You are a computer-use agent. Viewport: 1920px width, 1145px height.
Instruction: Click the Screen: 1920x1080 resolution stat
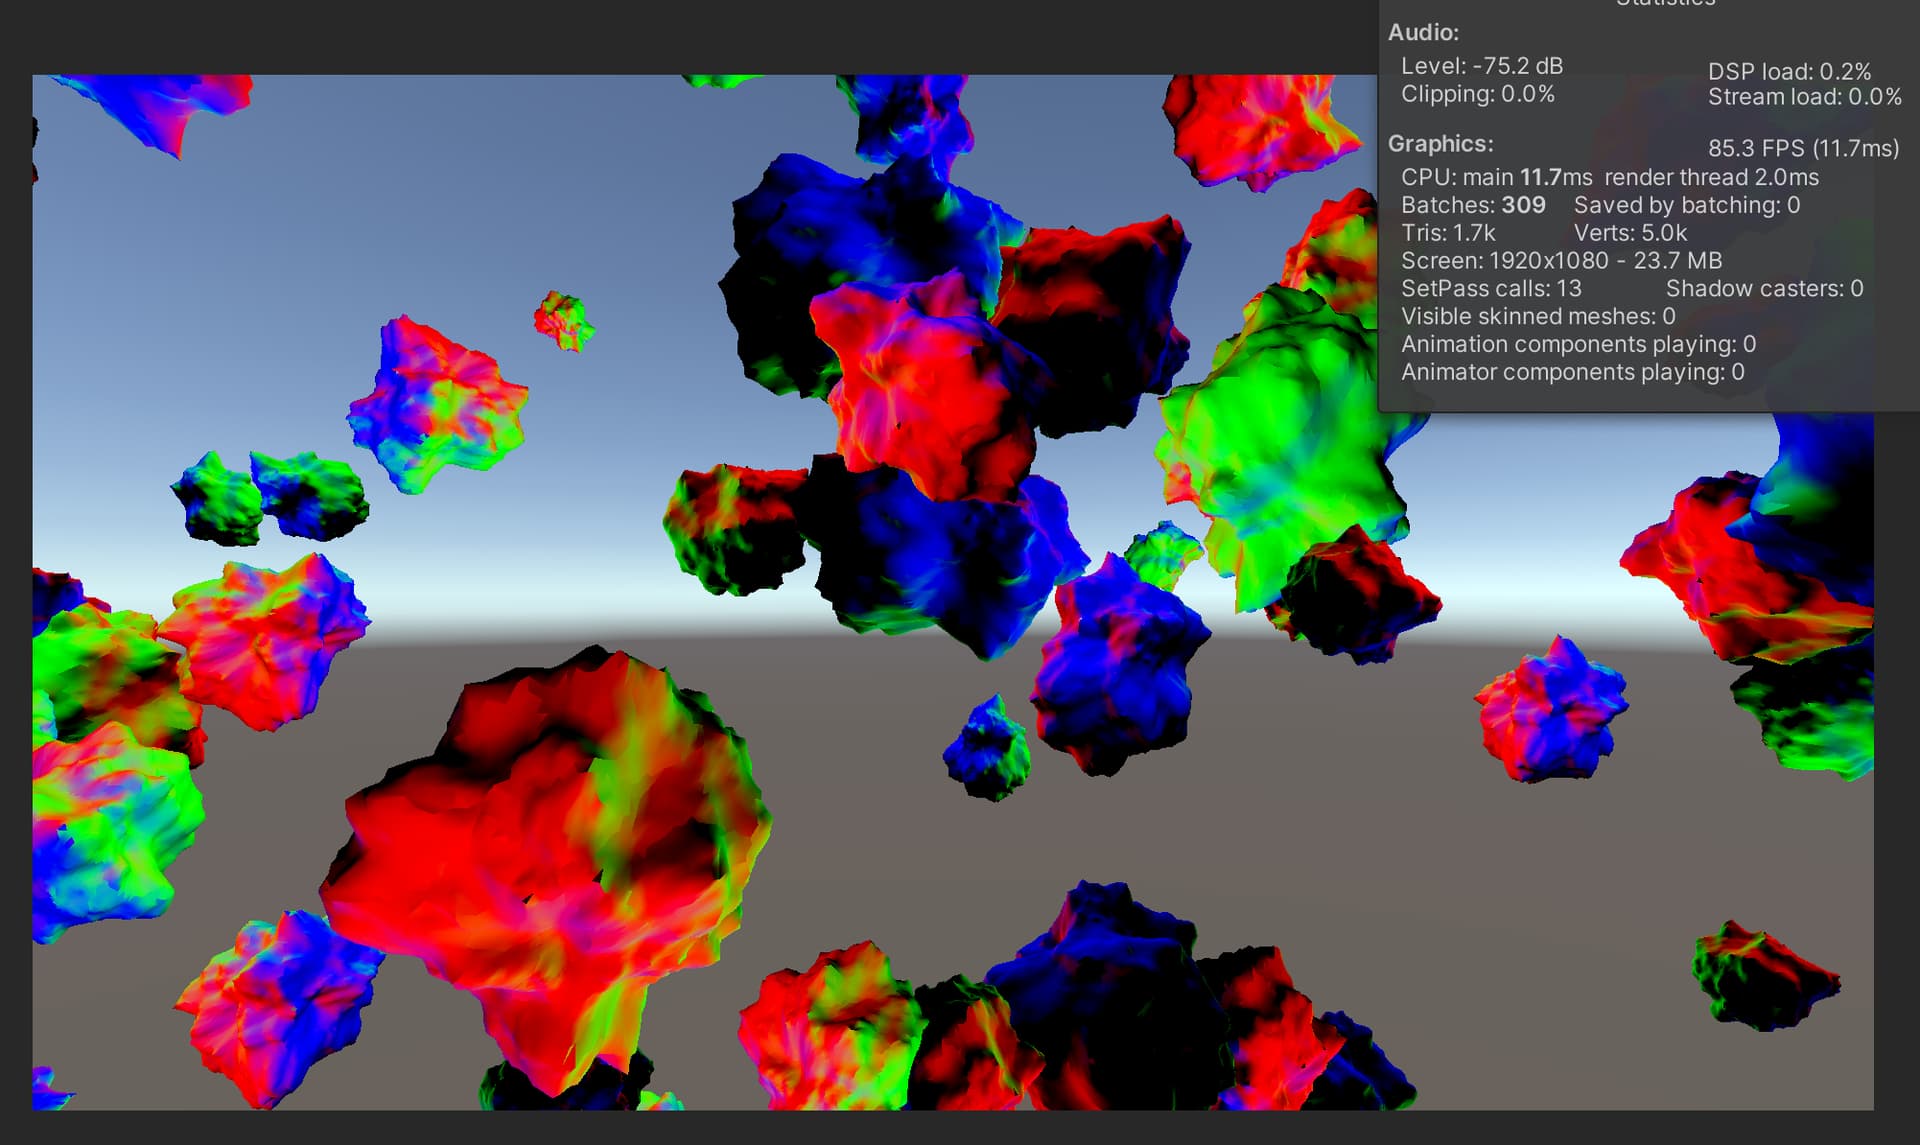point(1560,261)
